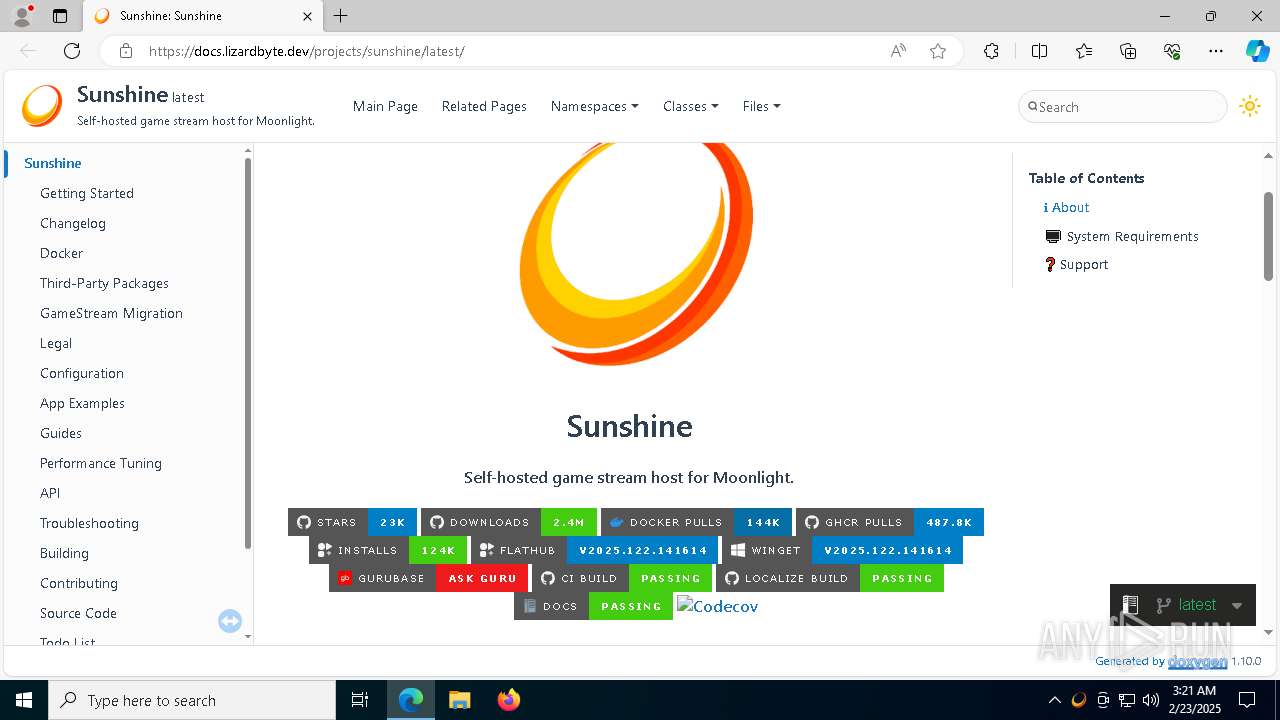This screenshot has height=720, width=1280.
Task: Open Browser essentials heart icon
Action: tap(1172, 51)
